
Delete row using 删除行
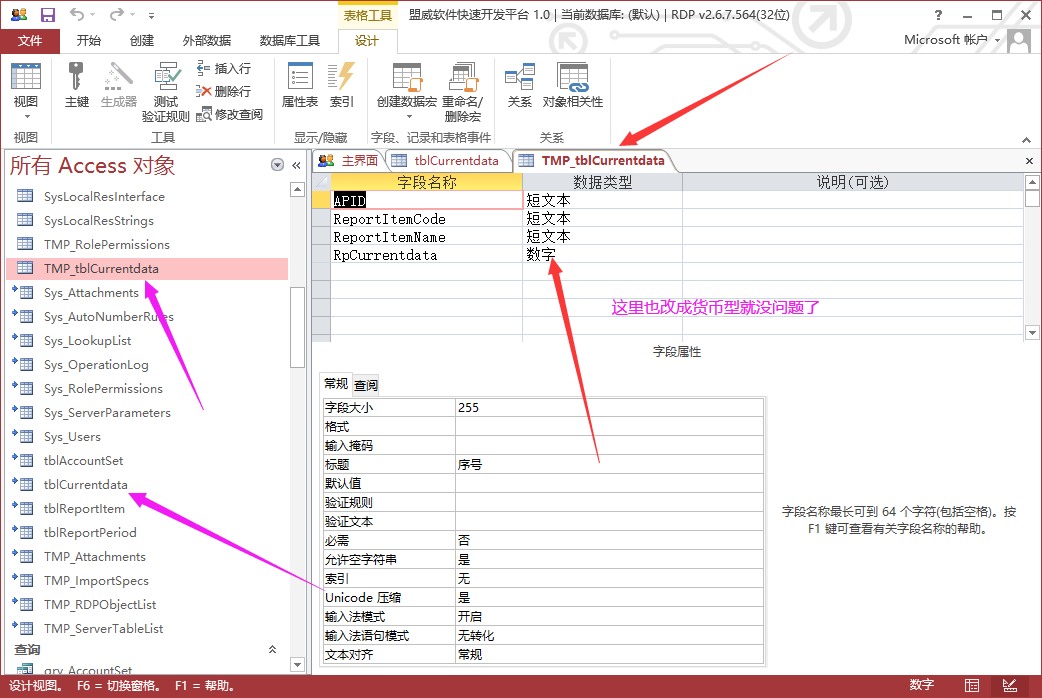pyautogui.click(x=224, y=91)
